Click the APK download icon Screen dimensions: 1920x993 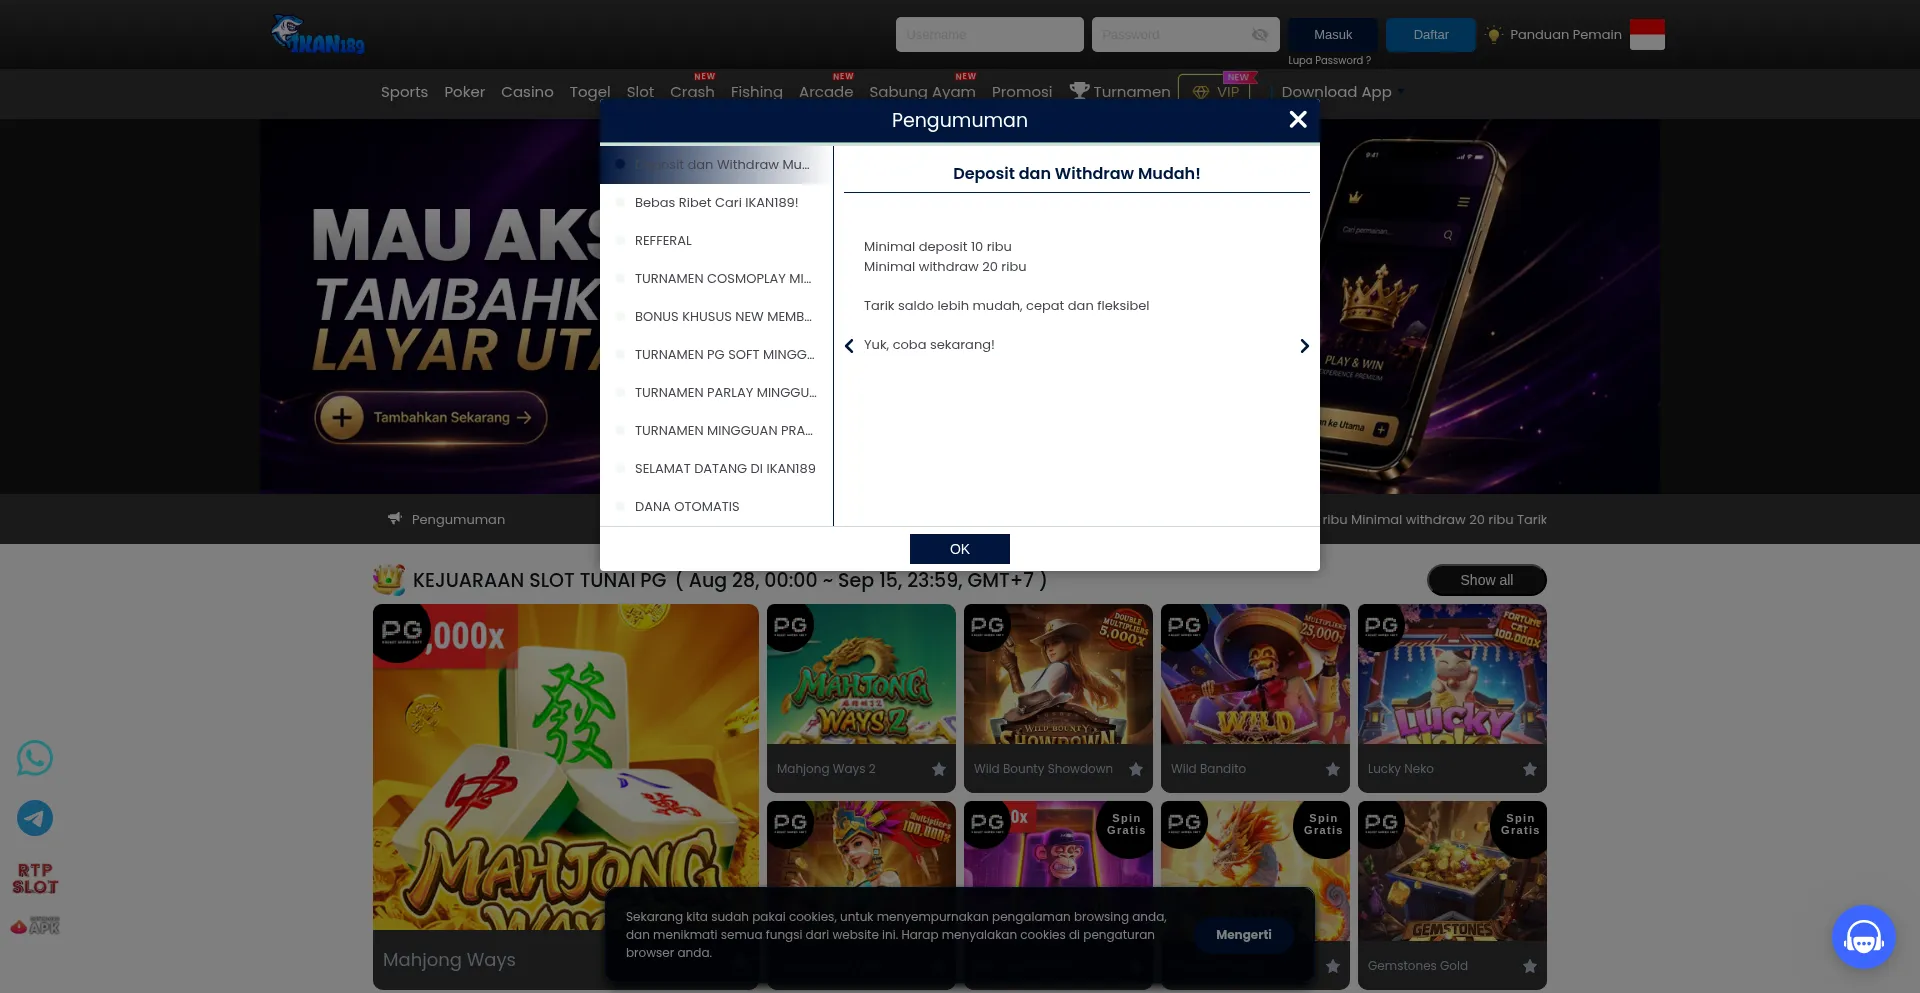pyautogui.click(x=35, y=926)
